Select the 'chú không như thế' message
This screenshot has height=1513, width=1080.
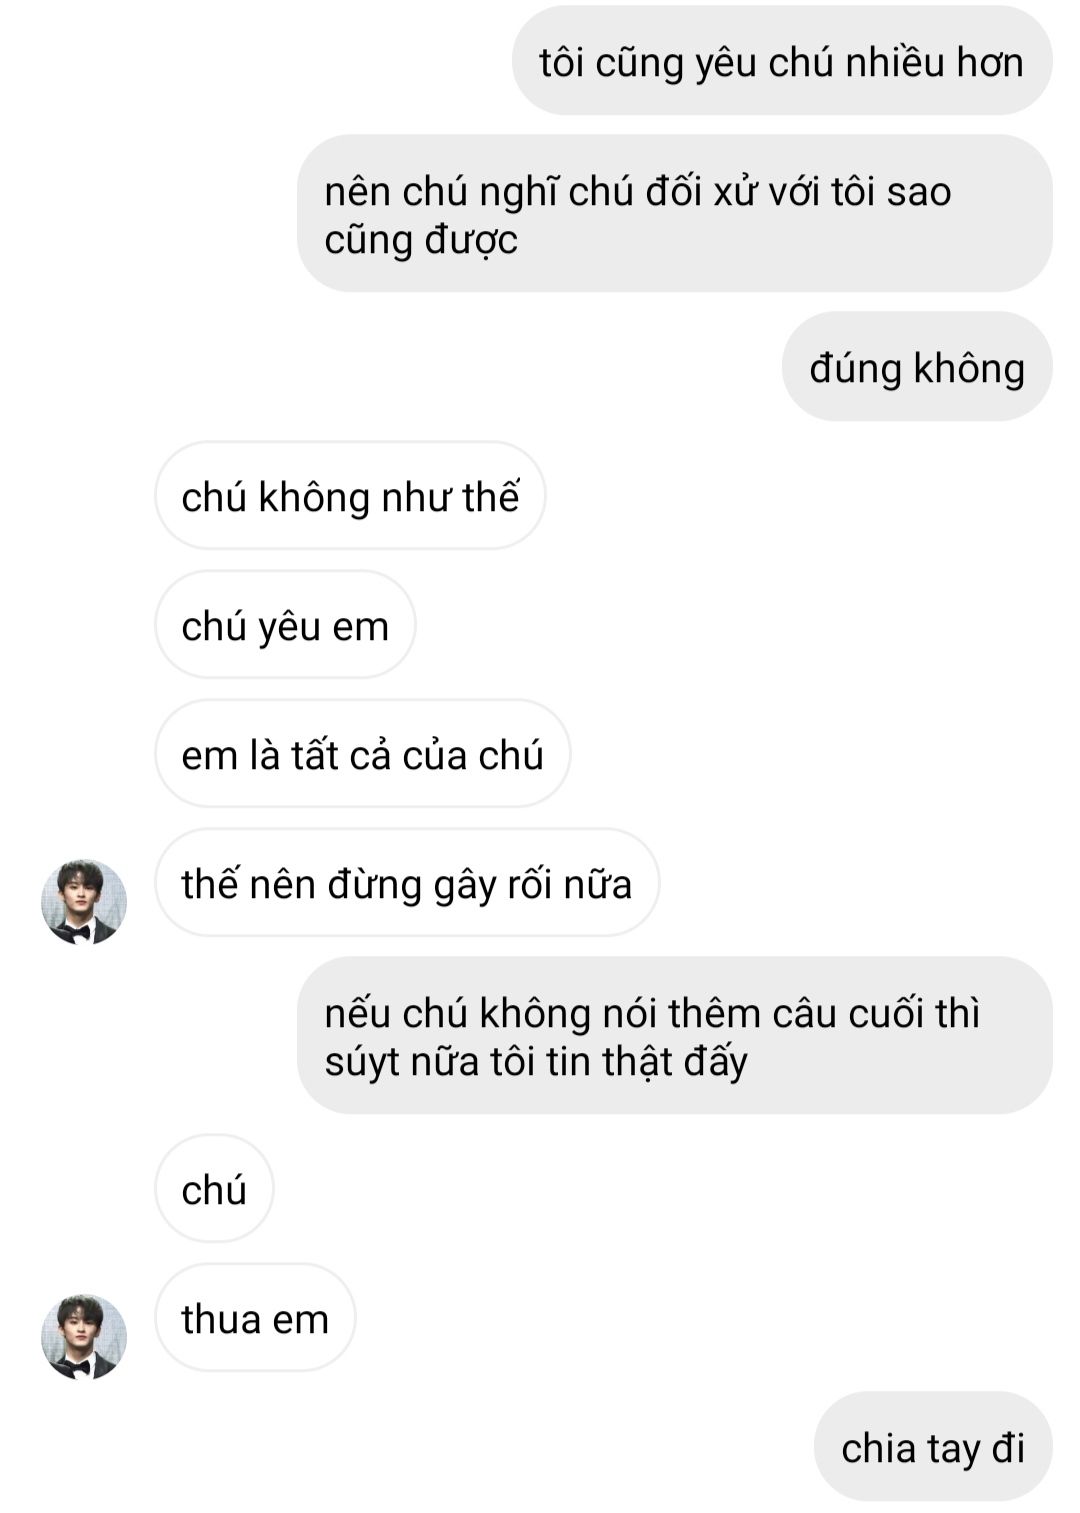350,496
